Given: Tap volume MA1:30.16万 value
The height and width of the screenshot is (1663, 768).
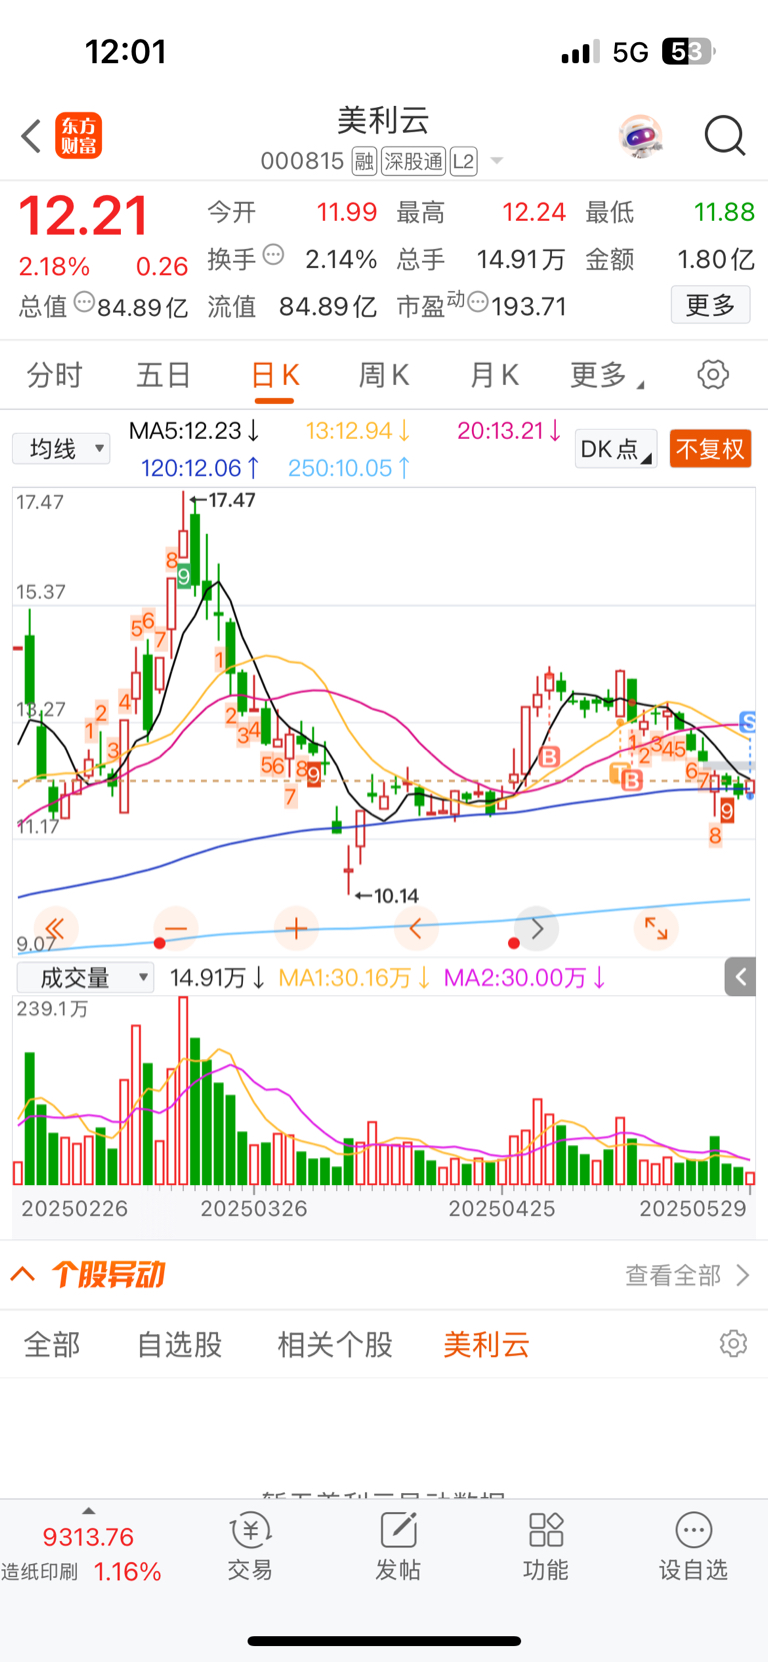Looking at the screenshot, I should (354, 978).
